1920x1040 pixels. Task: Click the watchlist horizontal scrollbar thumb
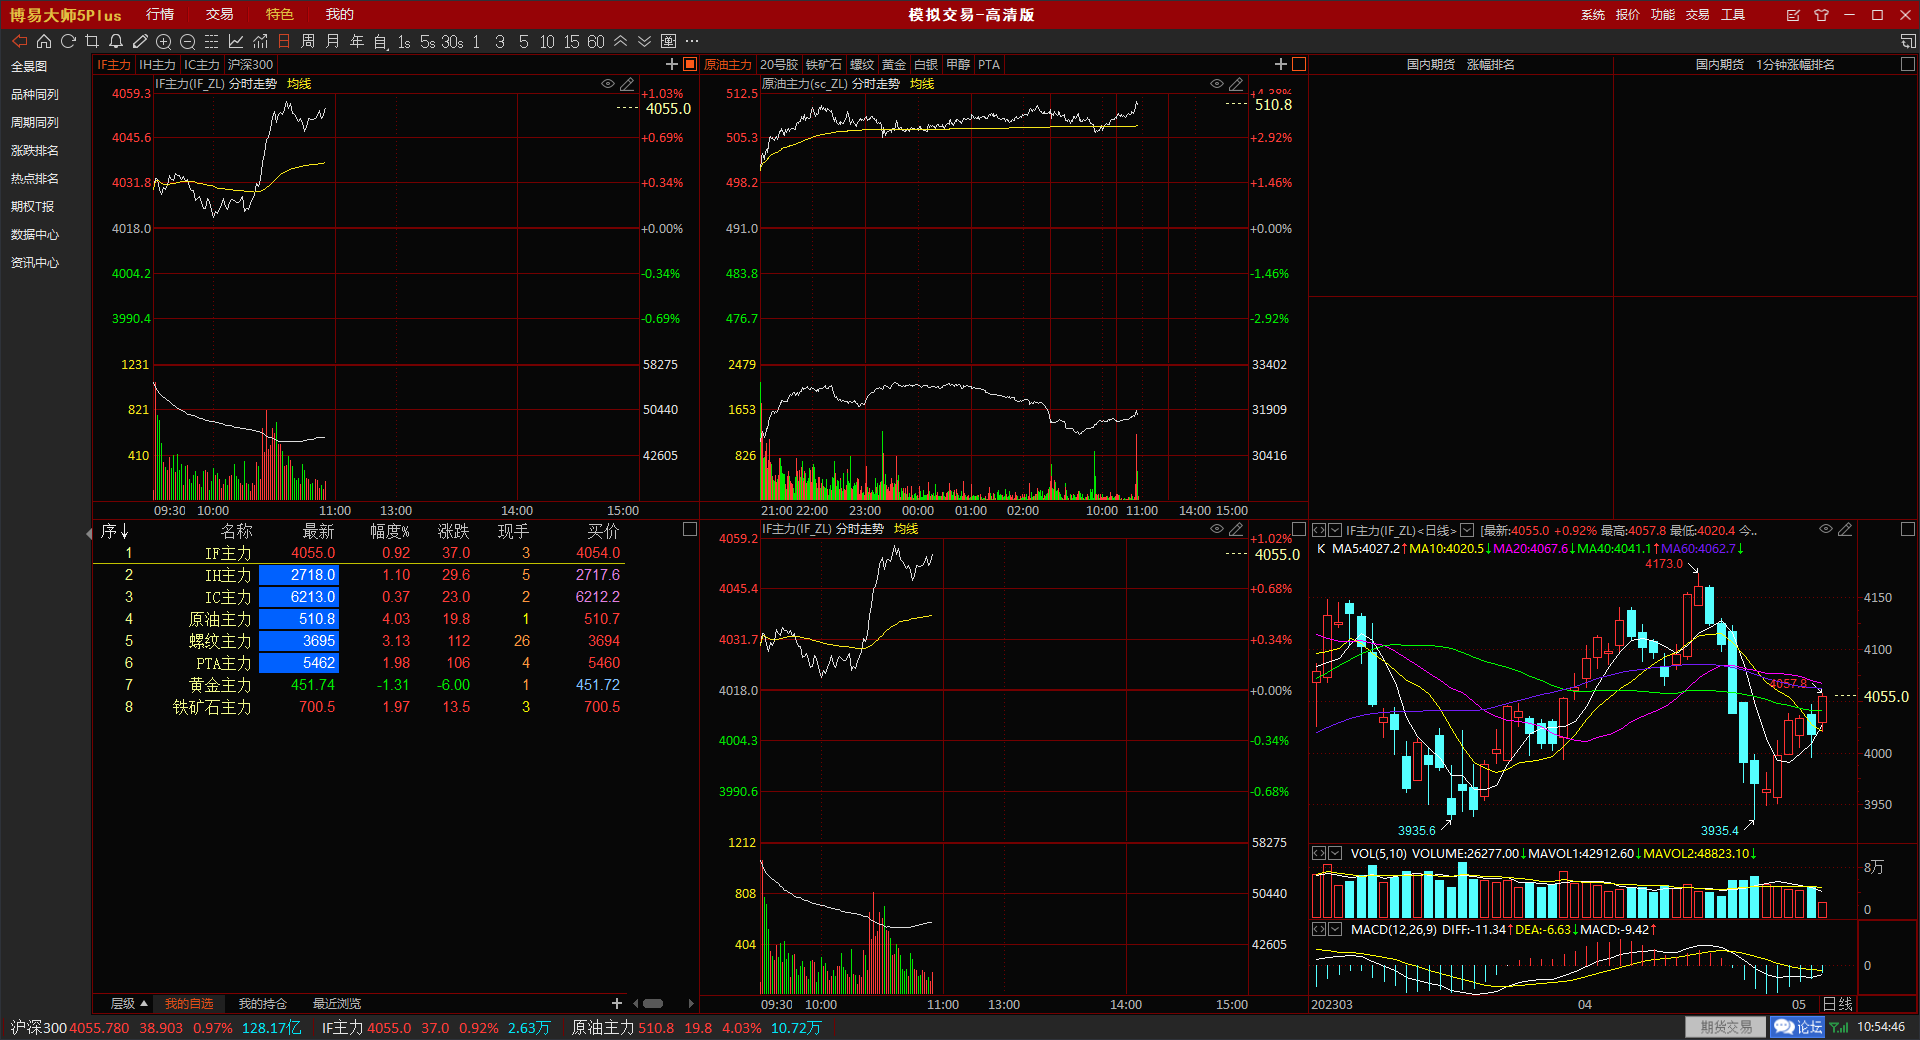(x=653, y=1003)
